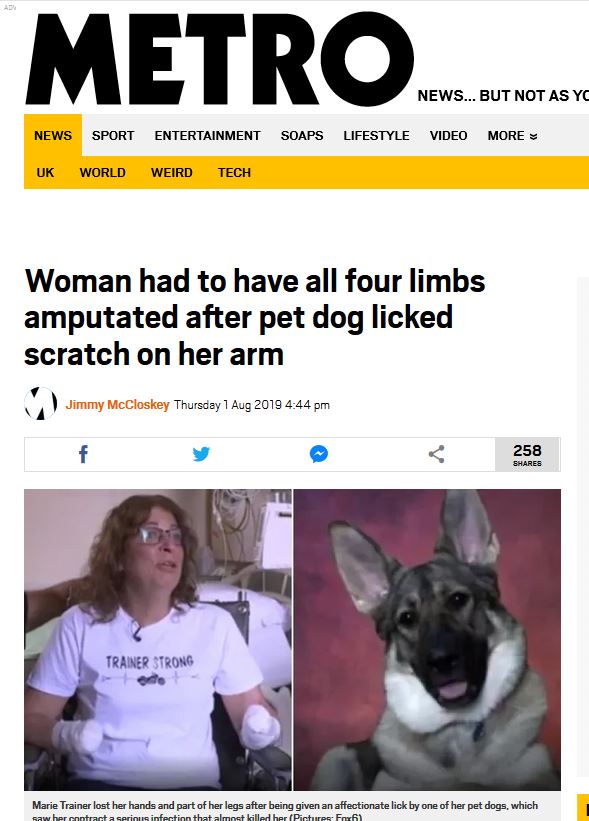Open TECH news subcategory
The width and height of the screenshot is (589, 821).
click(235, 173)
